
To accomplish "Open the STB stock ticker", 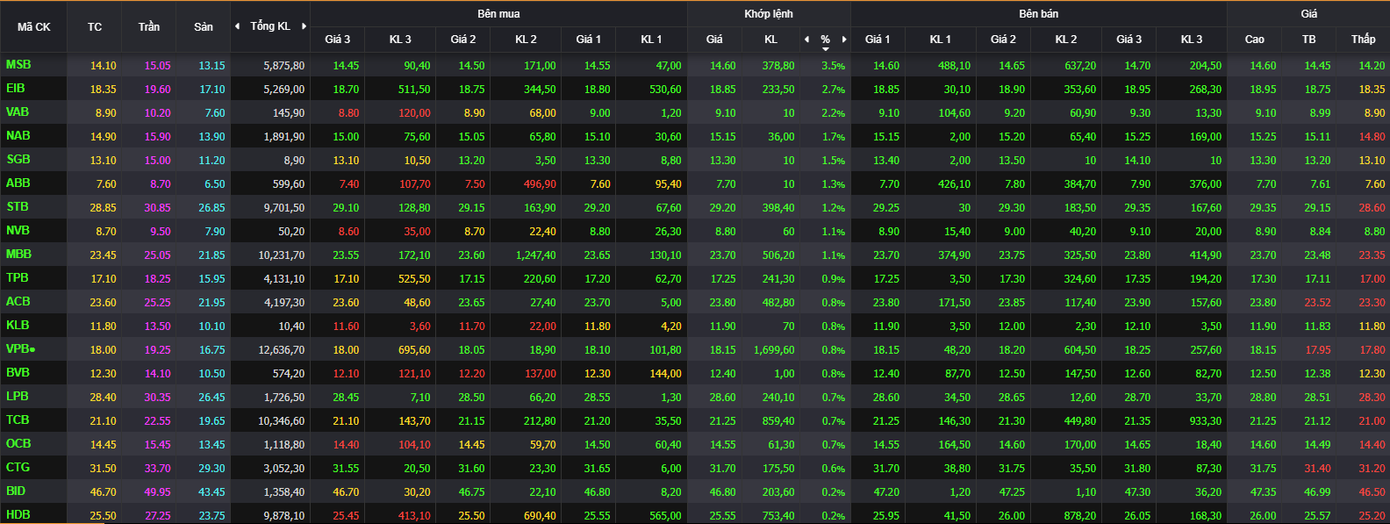I will (16, 207).
